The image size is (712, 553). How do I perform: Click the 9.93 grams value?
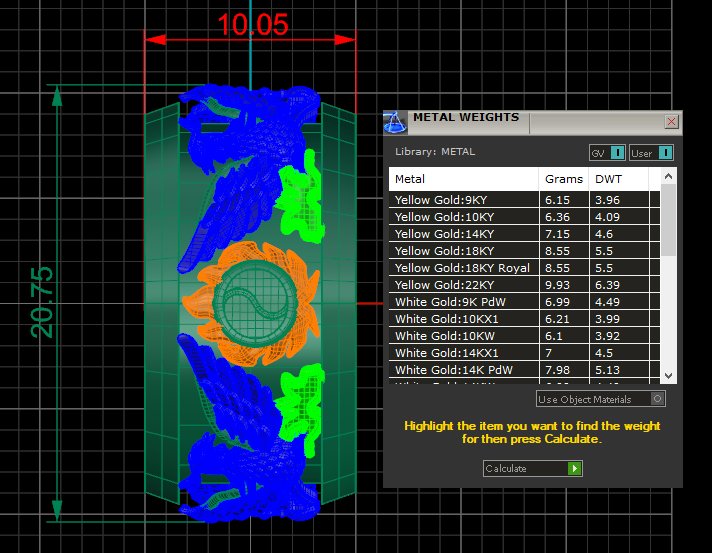click(557, 285)
